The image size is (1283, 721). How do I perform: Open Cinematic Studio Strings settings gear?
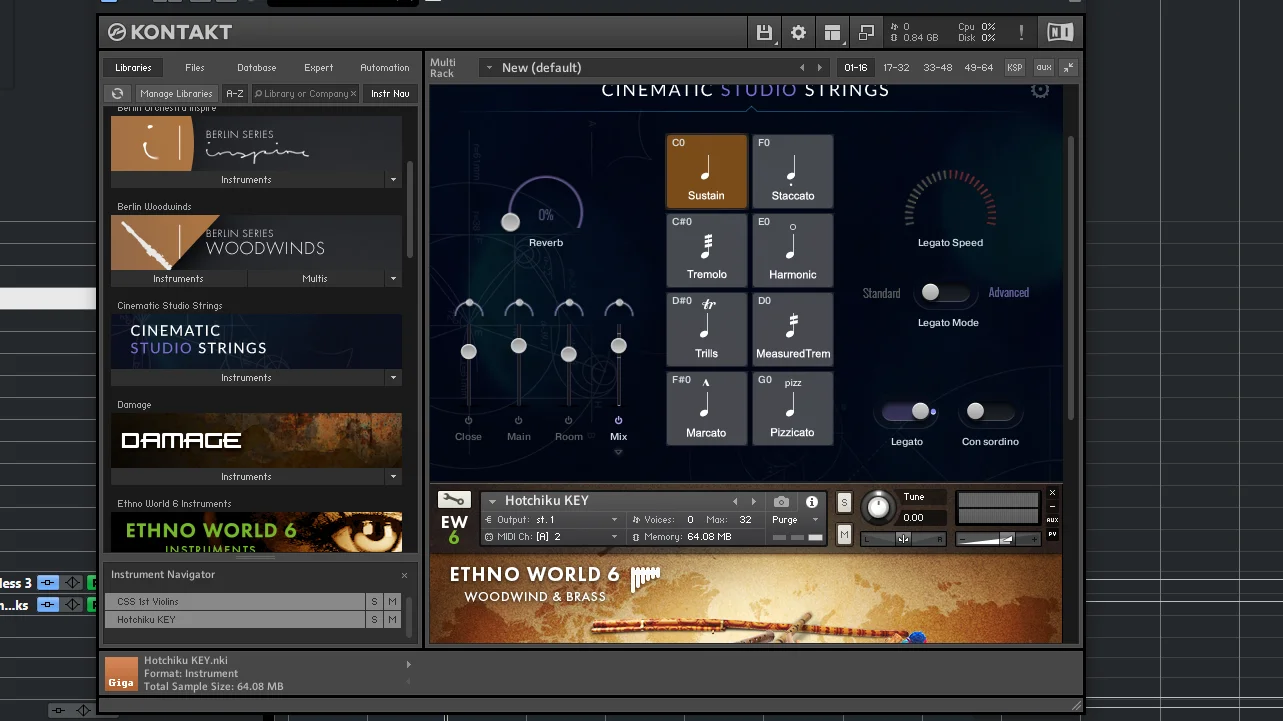coord(1040,90)
